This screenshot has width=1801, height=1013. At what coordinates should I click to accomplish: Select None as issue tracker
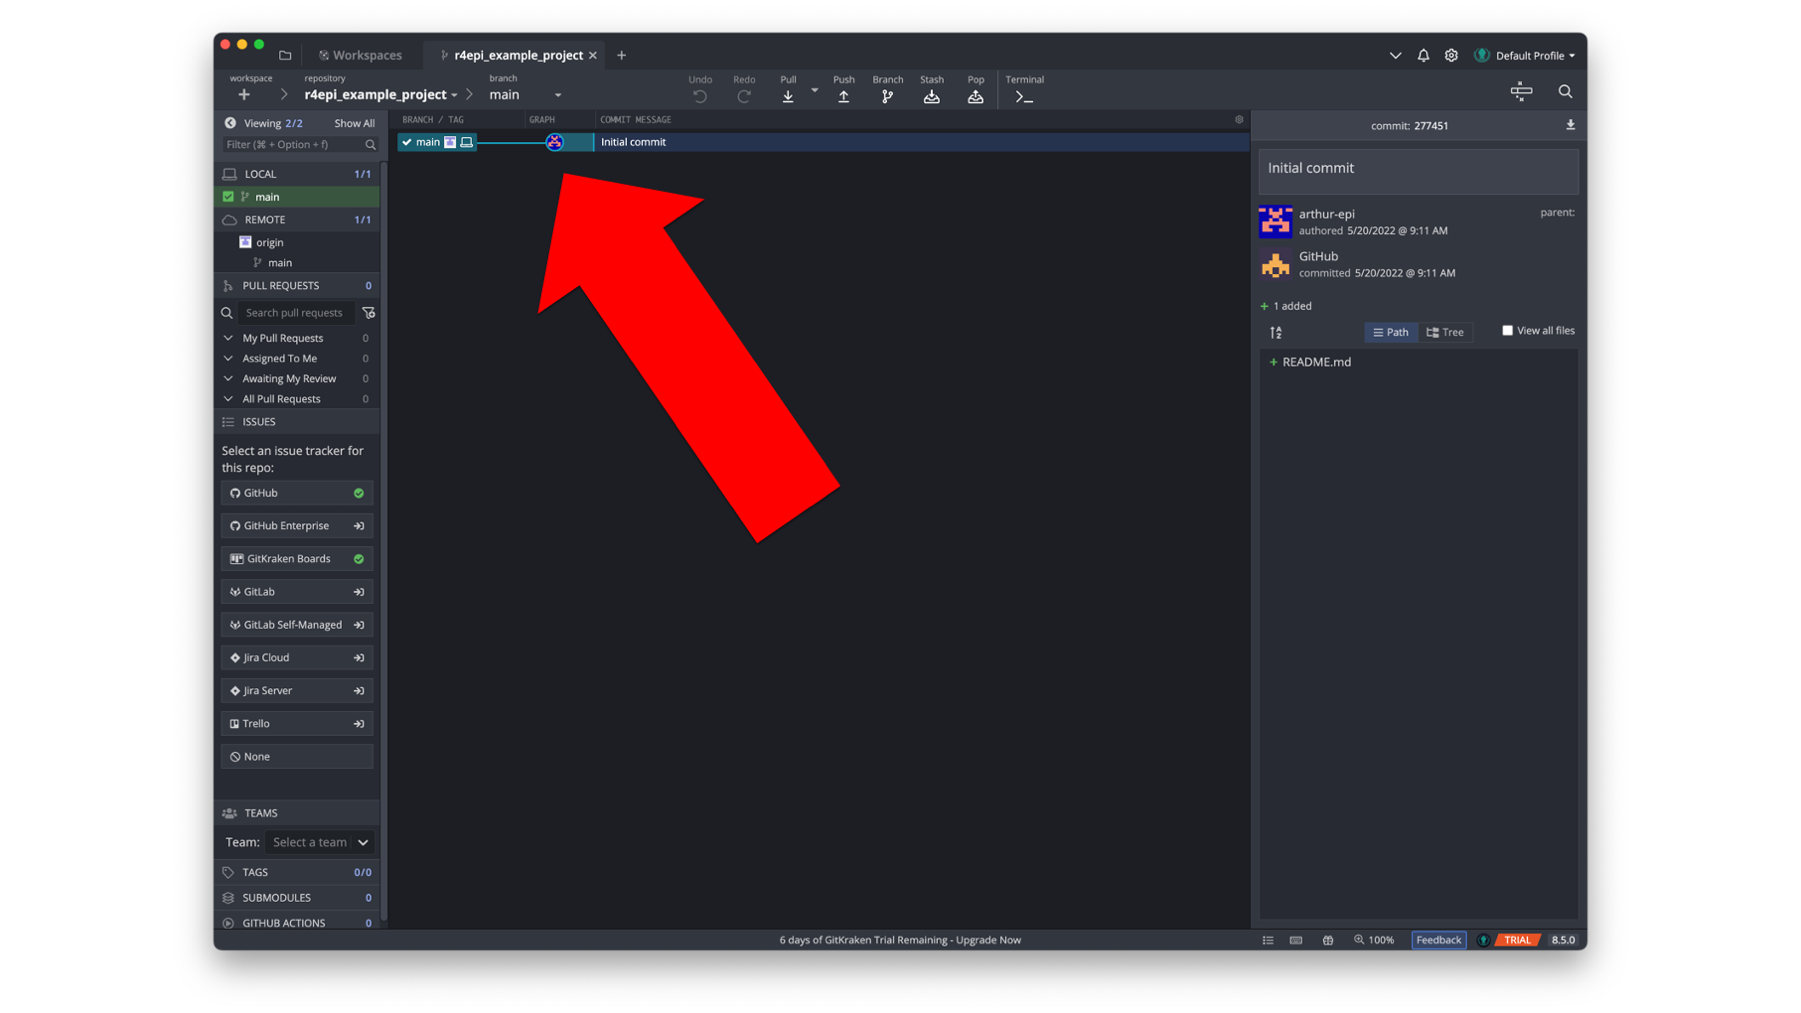click(297, 757)
